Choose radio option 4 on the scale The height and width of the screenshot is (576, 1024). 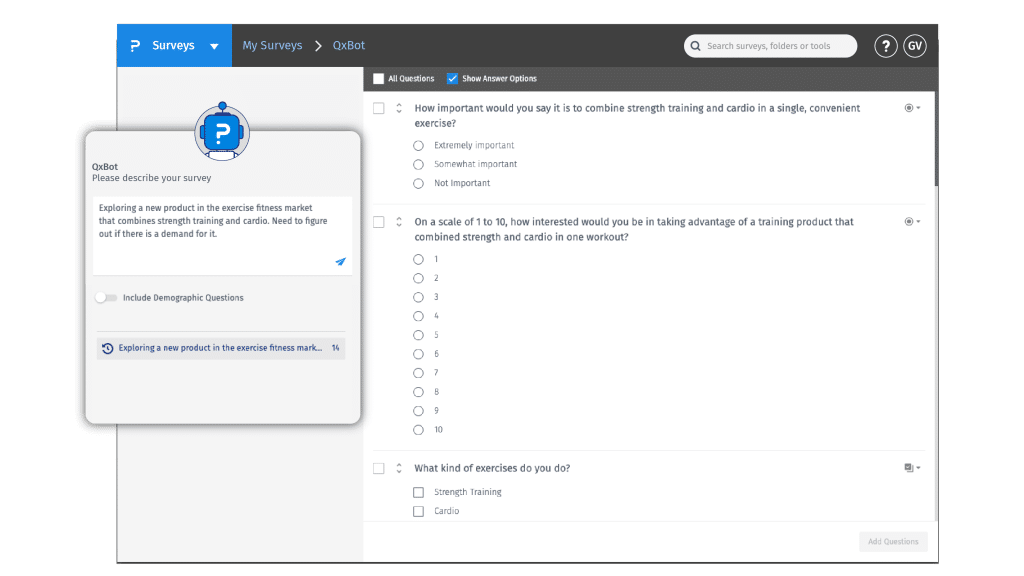coord(419,316)
